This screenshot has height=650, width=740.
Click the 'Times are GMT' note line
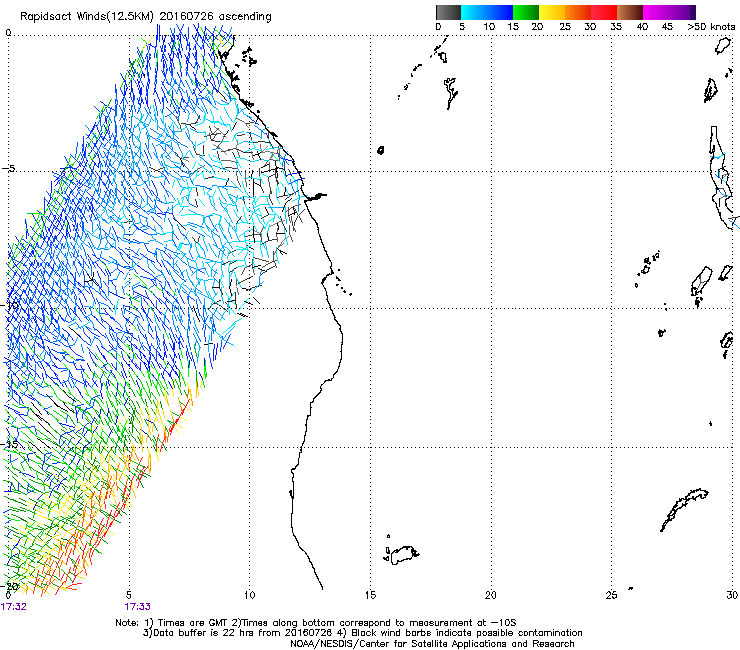[x=316, y=623]
